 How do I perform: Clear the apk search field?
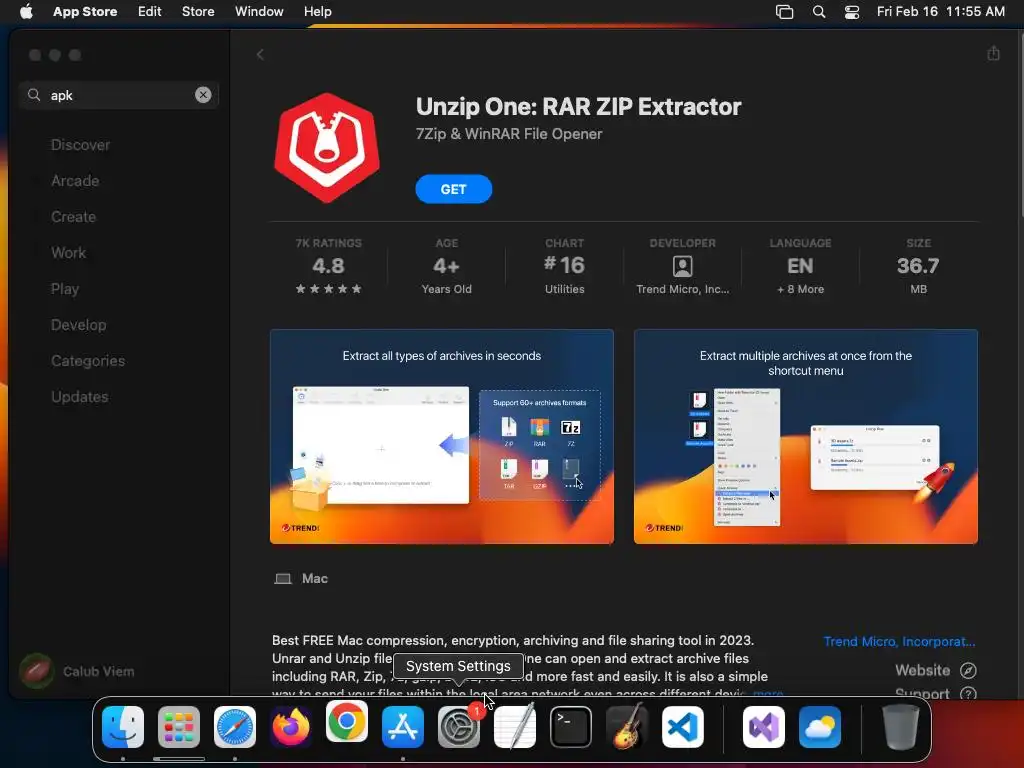(203, 95)
